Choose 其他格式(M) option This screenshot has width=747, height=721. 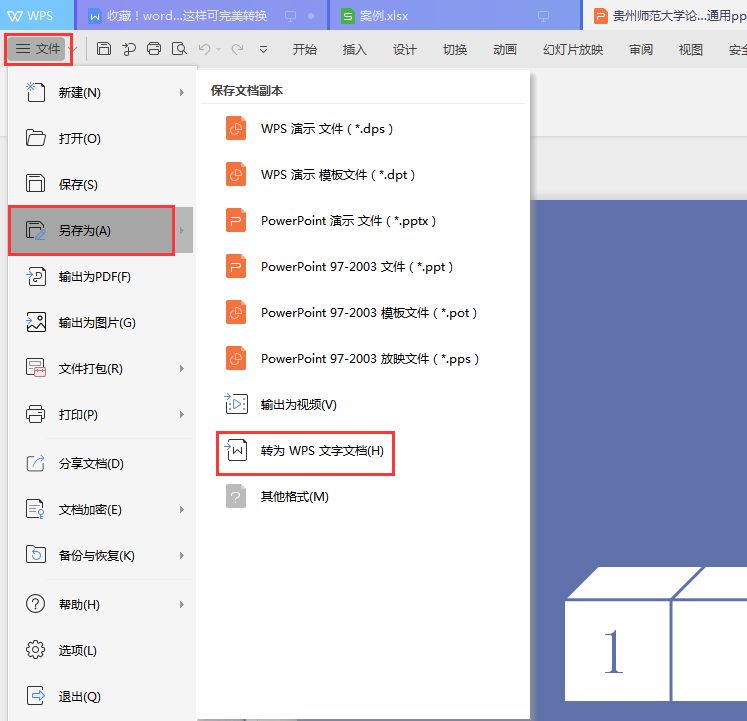(364, 497)
